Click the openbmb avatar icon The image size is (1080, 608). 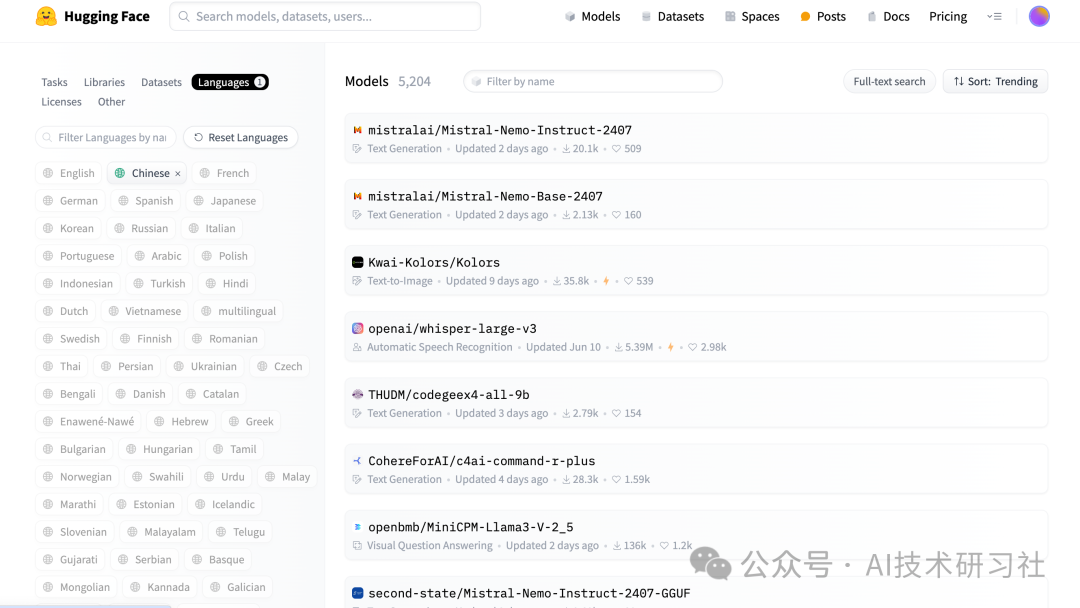pyautogui.click(x=357, y=527)
